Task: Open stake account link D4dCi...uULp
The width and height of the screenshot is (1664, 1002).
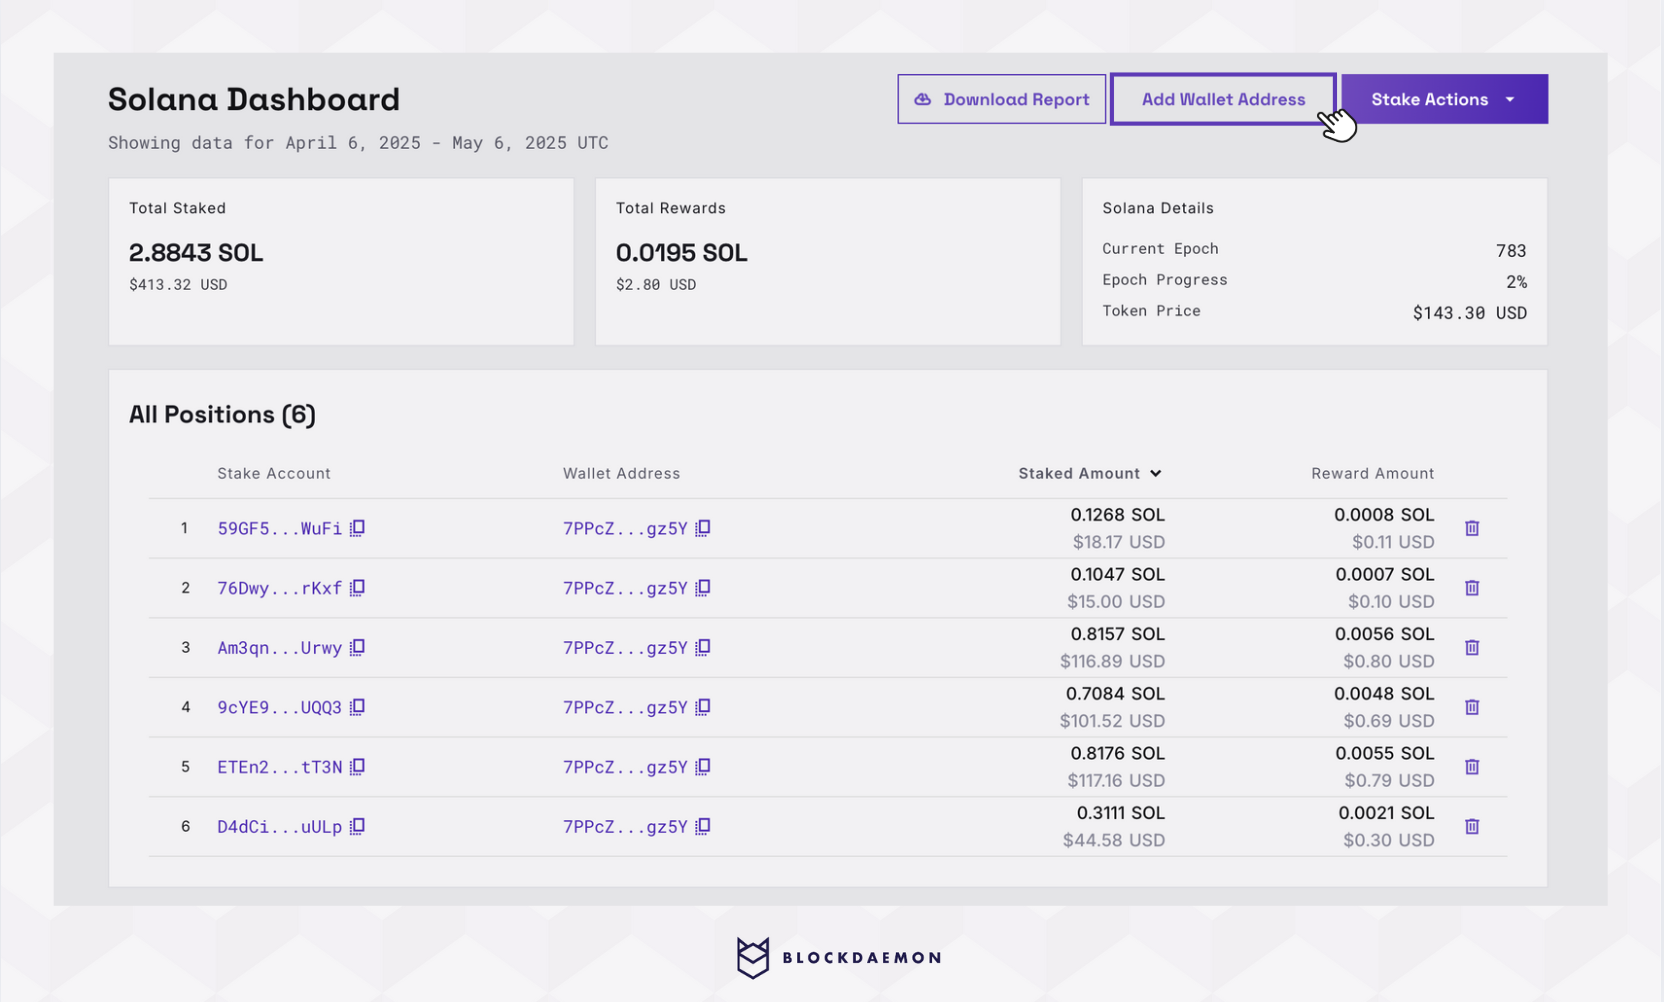Action: tap(280, 827)
